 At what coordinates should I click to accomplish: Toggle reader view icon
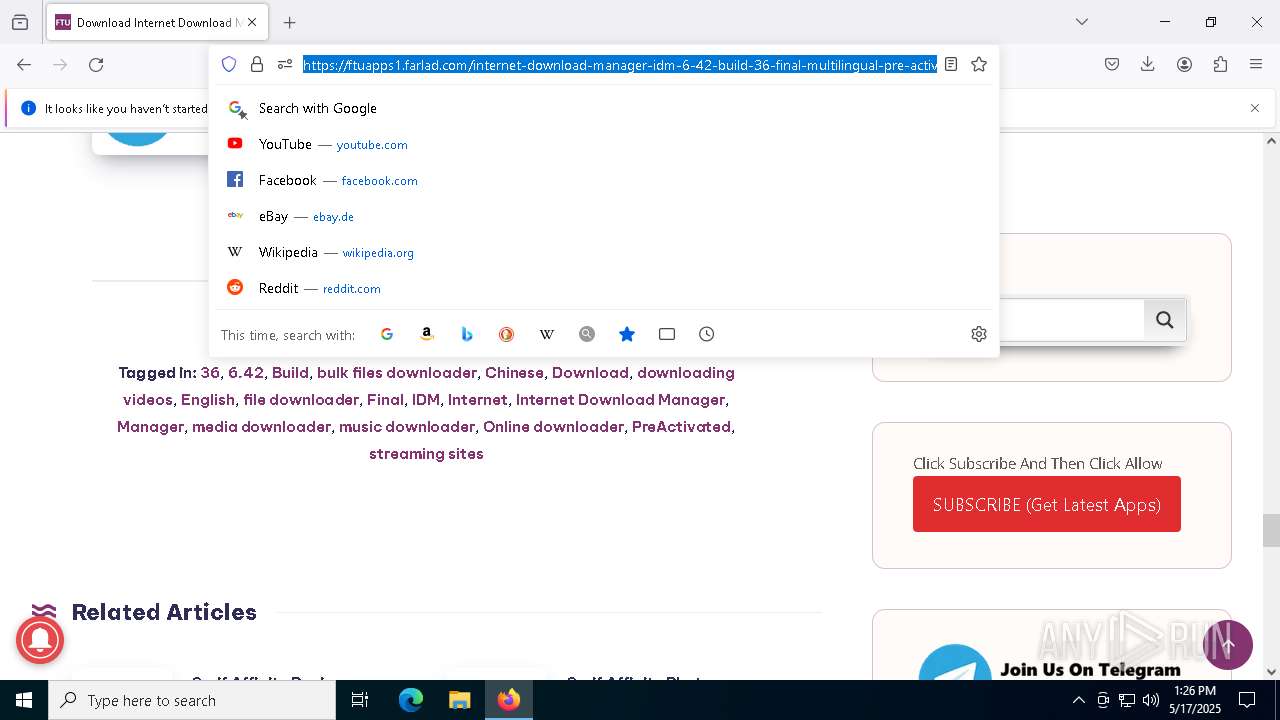click(x=951, y=64)
